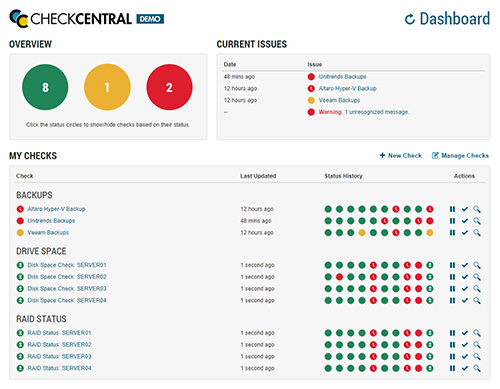This screenshot has height=389, width=500.
Task: Click the Status History column header
Action: (x=343, y=176)
